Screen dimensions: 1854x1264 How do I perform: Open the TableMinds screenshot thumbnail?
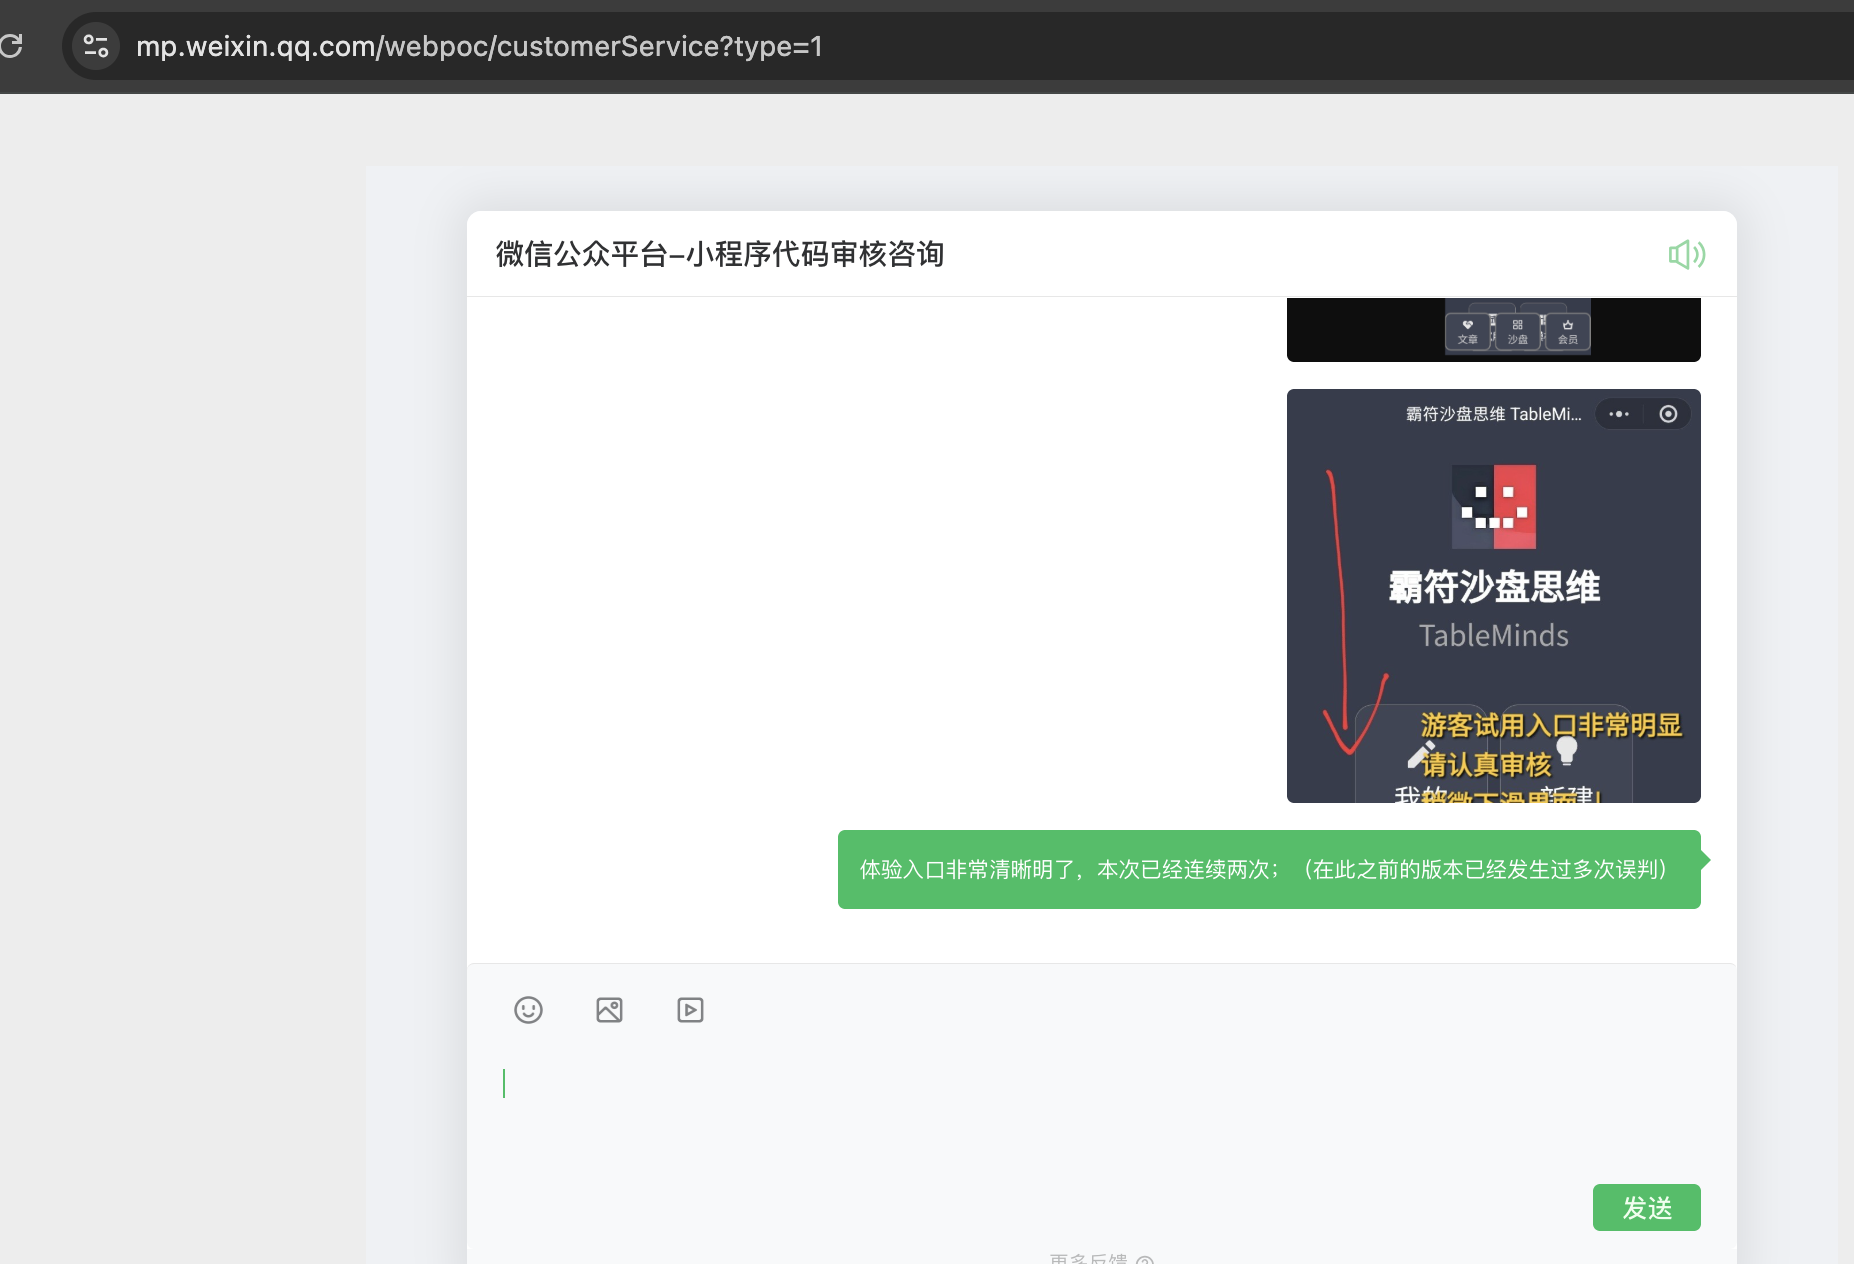[x=1493, y=596]
